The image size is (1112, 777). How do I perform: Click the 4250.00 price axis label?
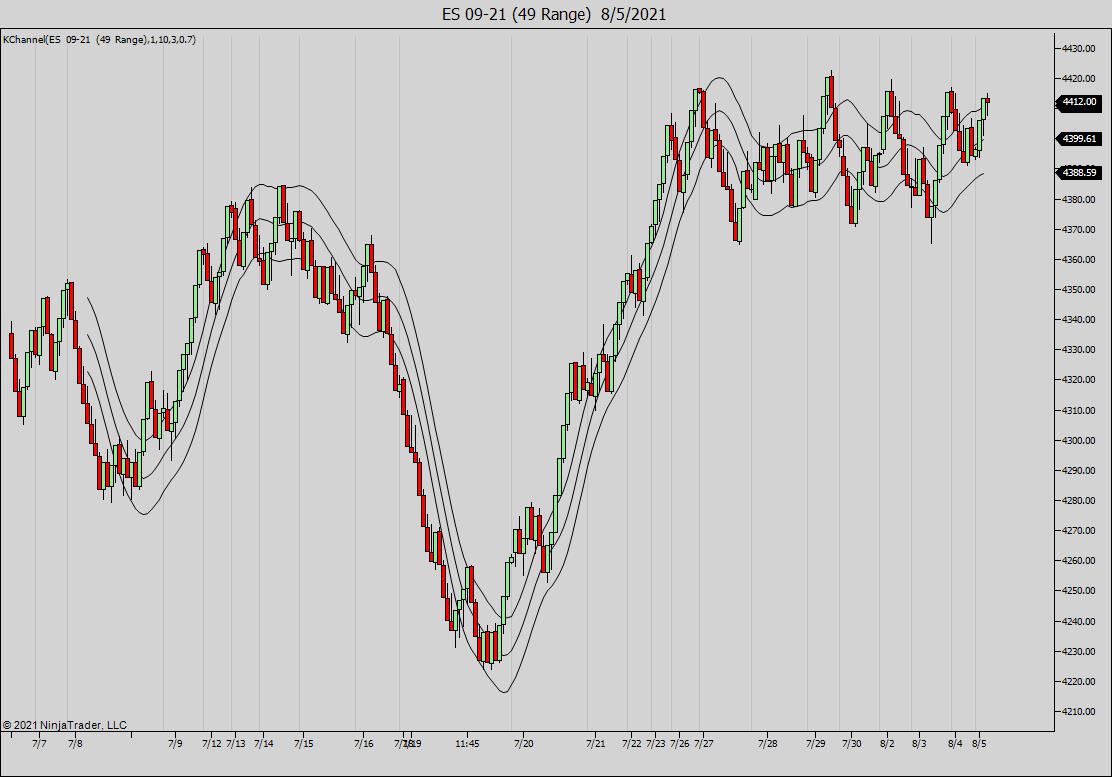[1079, 591]
